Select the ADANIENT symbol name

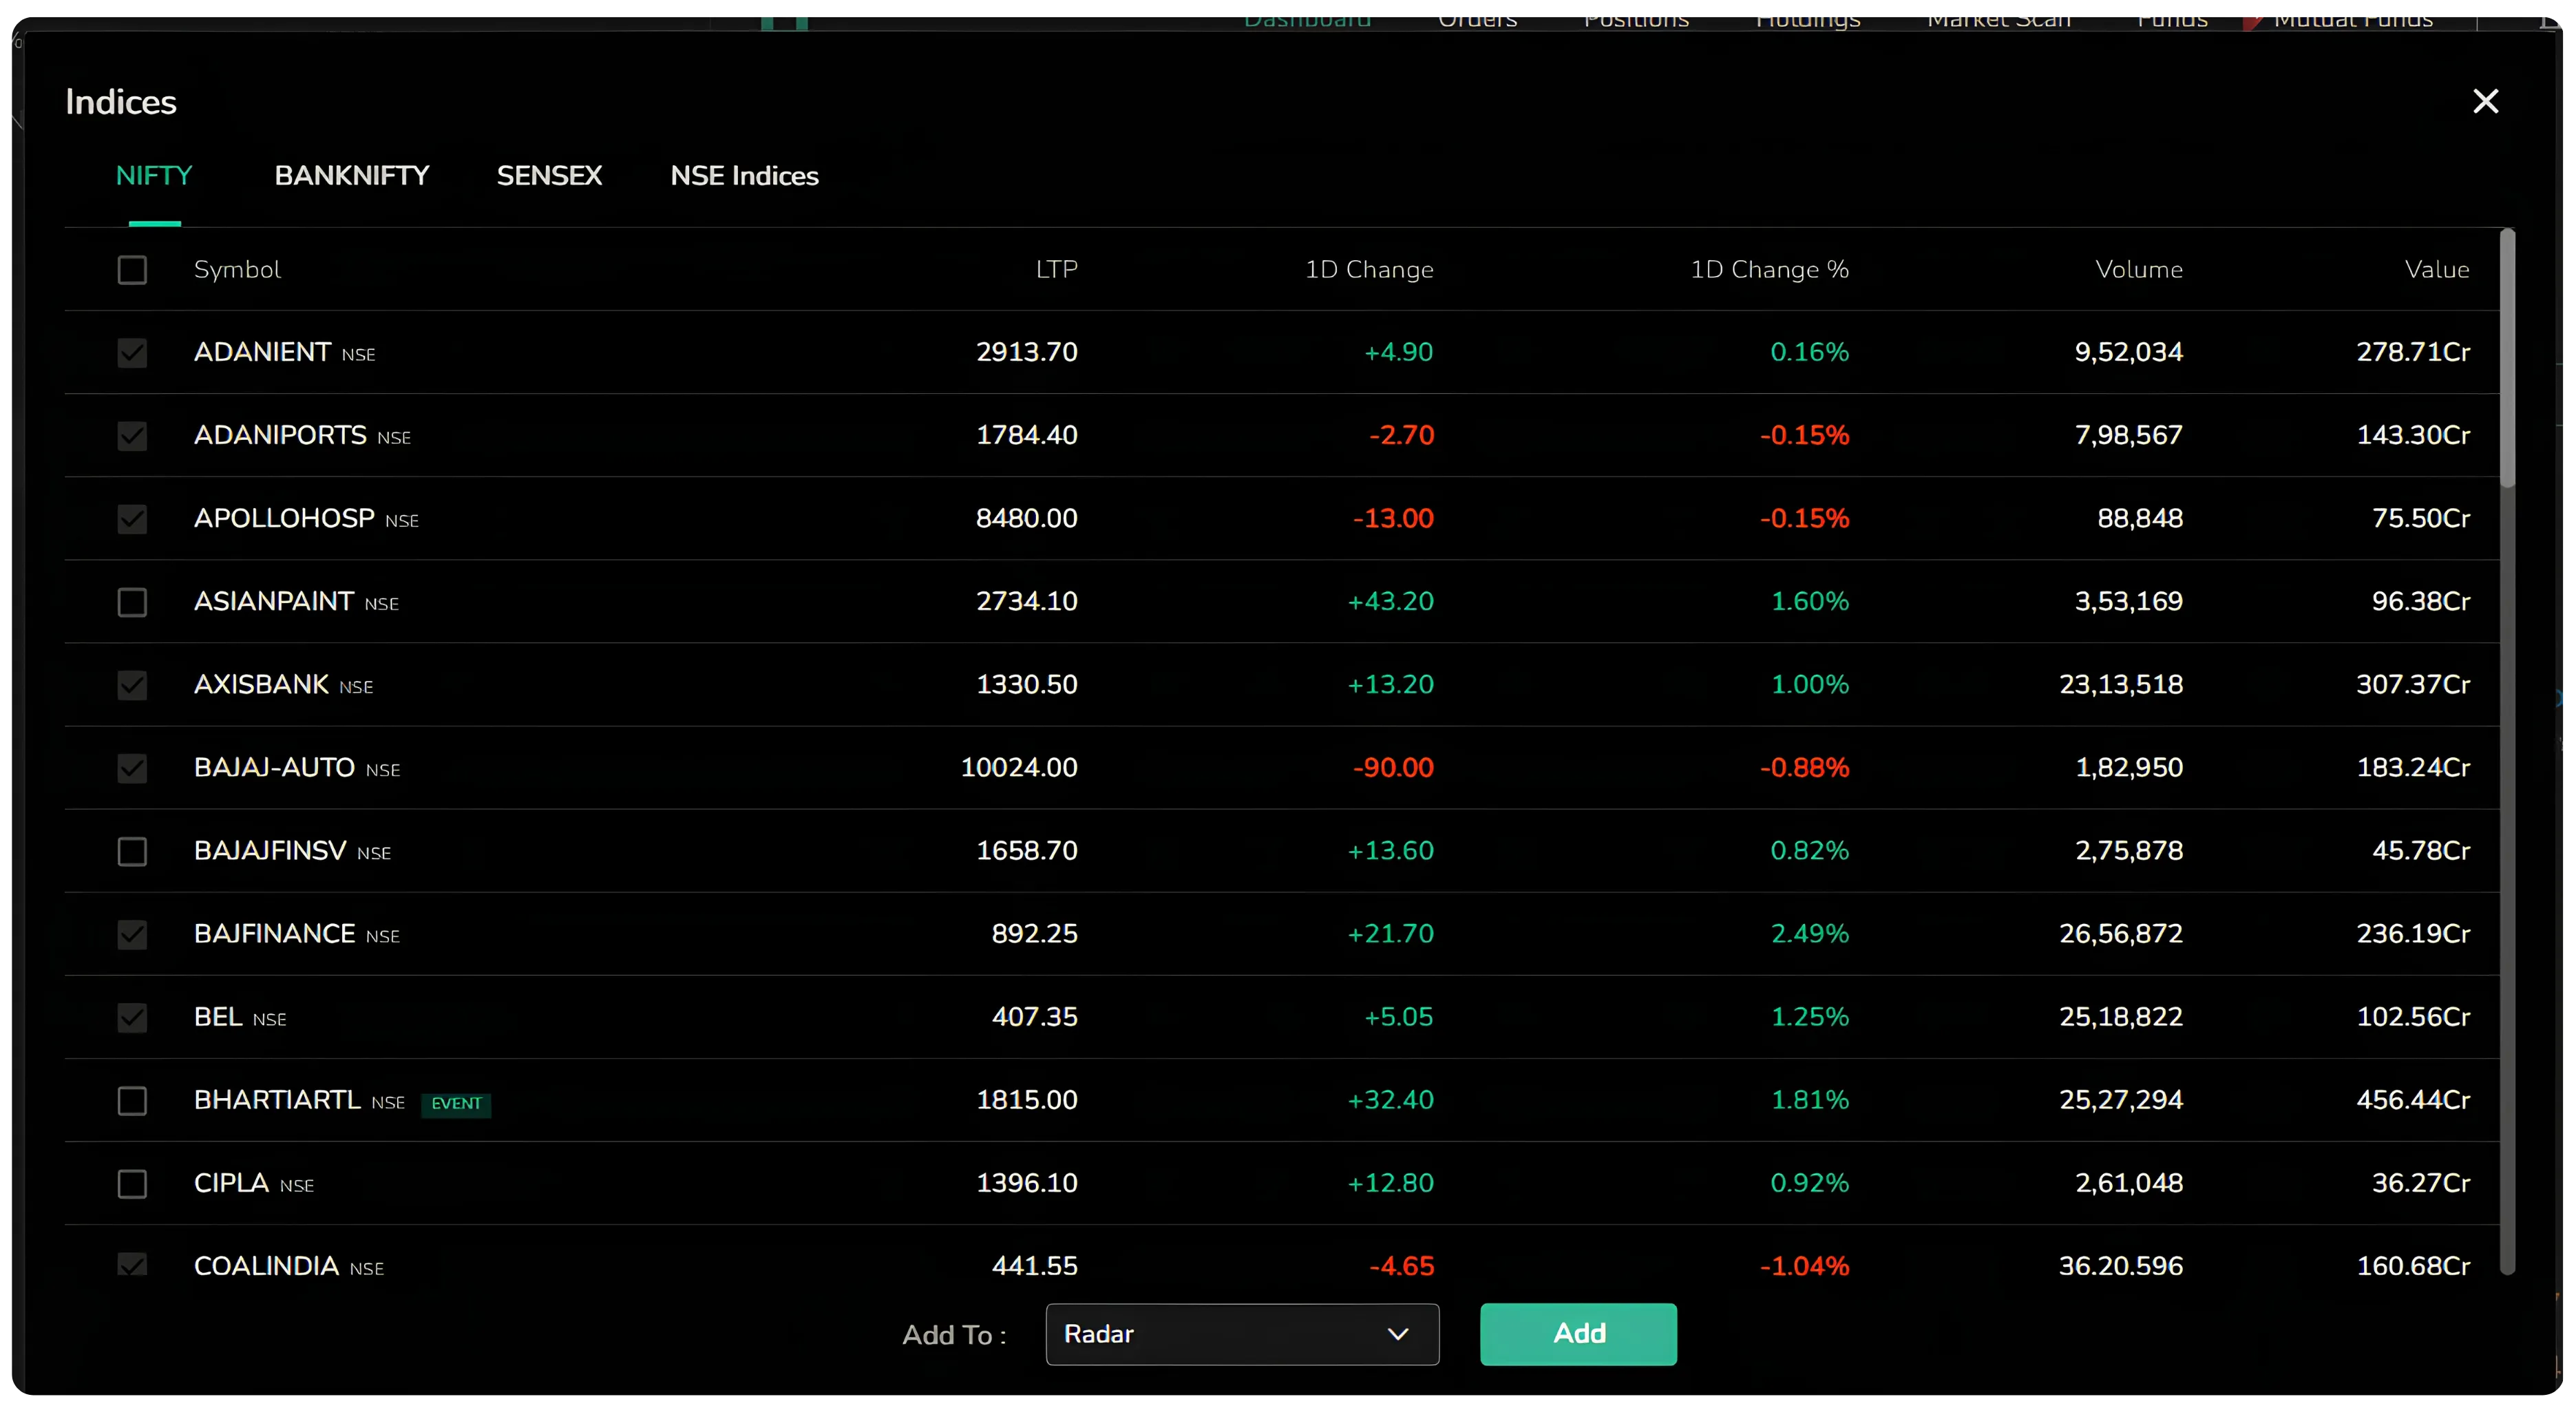pyautogui.click(x=262, y=352)
